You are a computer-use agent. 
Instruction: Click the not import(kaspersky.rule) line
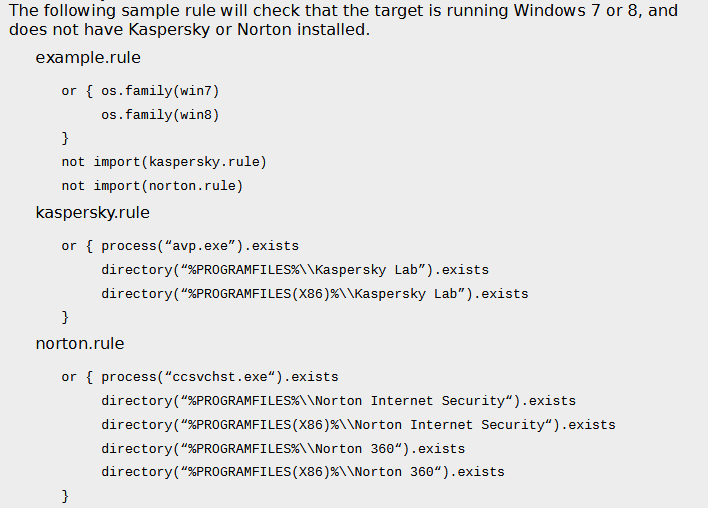[x=164, y=162]
